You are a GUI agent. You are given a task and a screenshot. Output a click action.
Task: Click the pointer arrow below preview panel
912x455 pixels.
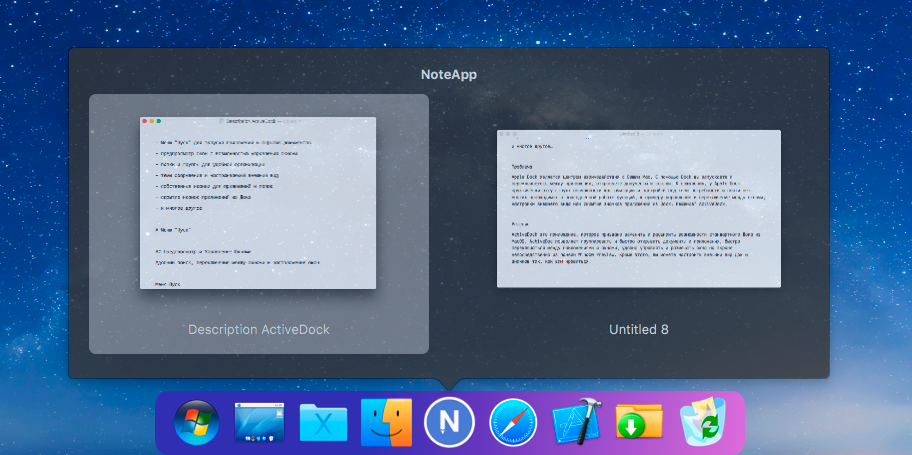click(449, 384)
